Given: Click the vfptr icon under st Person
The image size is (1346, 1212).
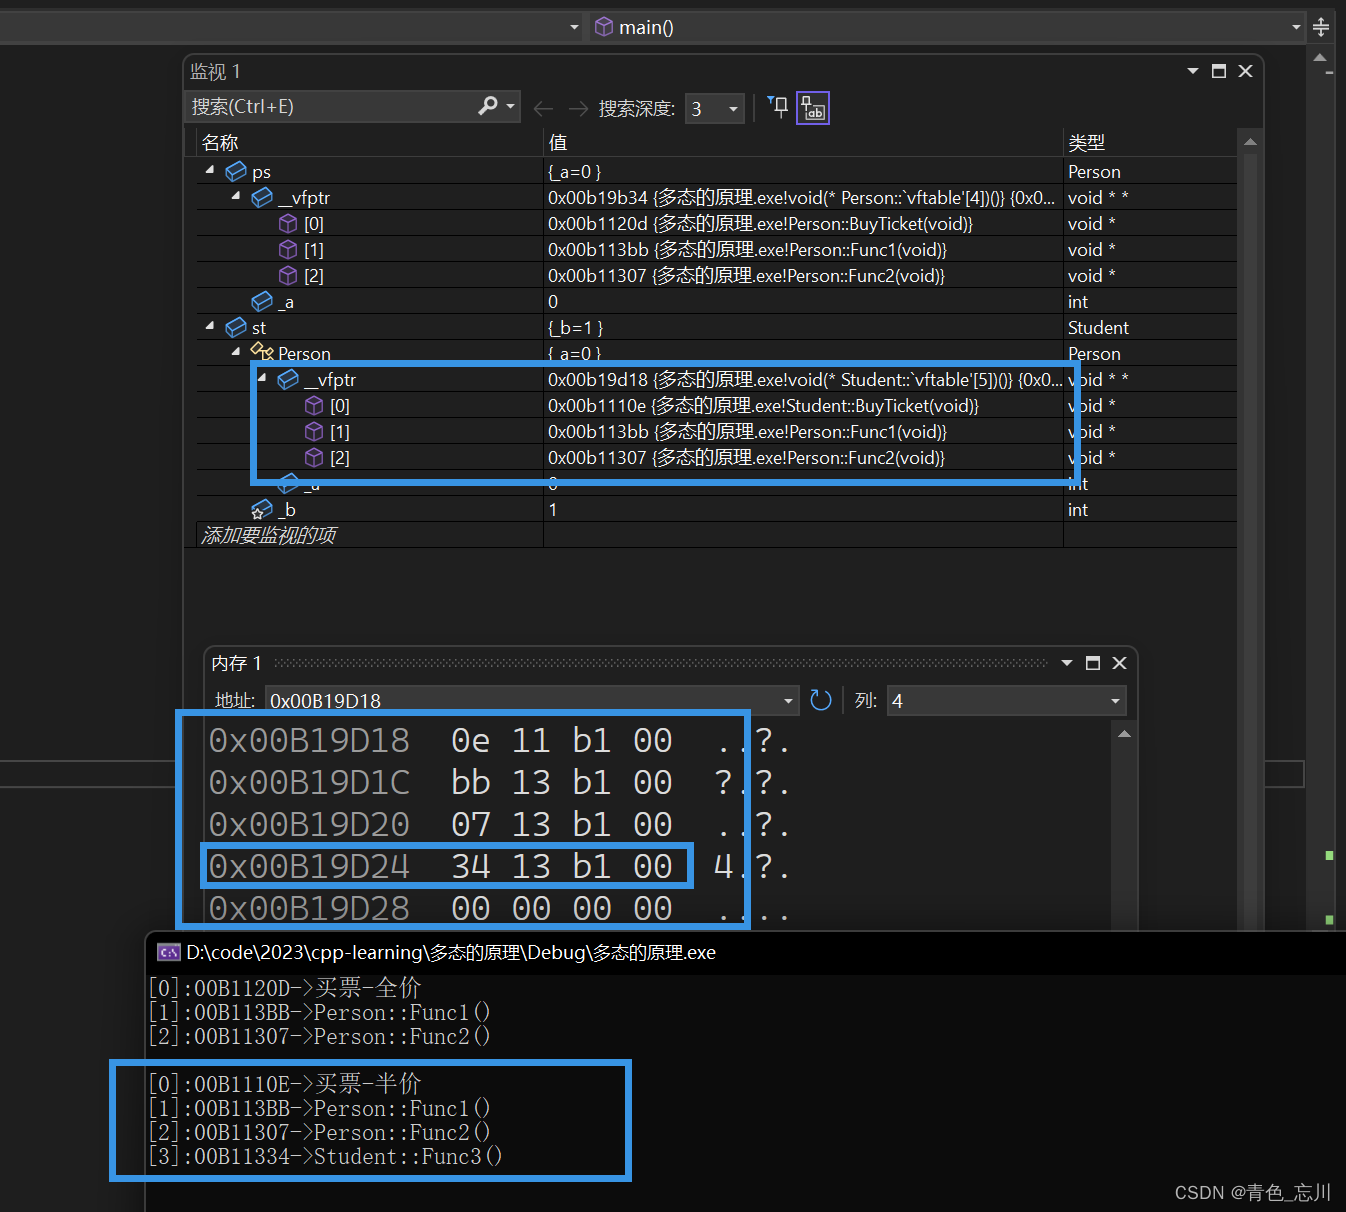Looking at the screenshot, I should 288,380.
